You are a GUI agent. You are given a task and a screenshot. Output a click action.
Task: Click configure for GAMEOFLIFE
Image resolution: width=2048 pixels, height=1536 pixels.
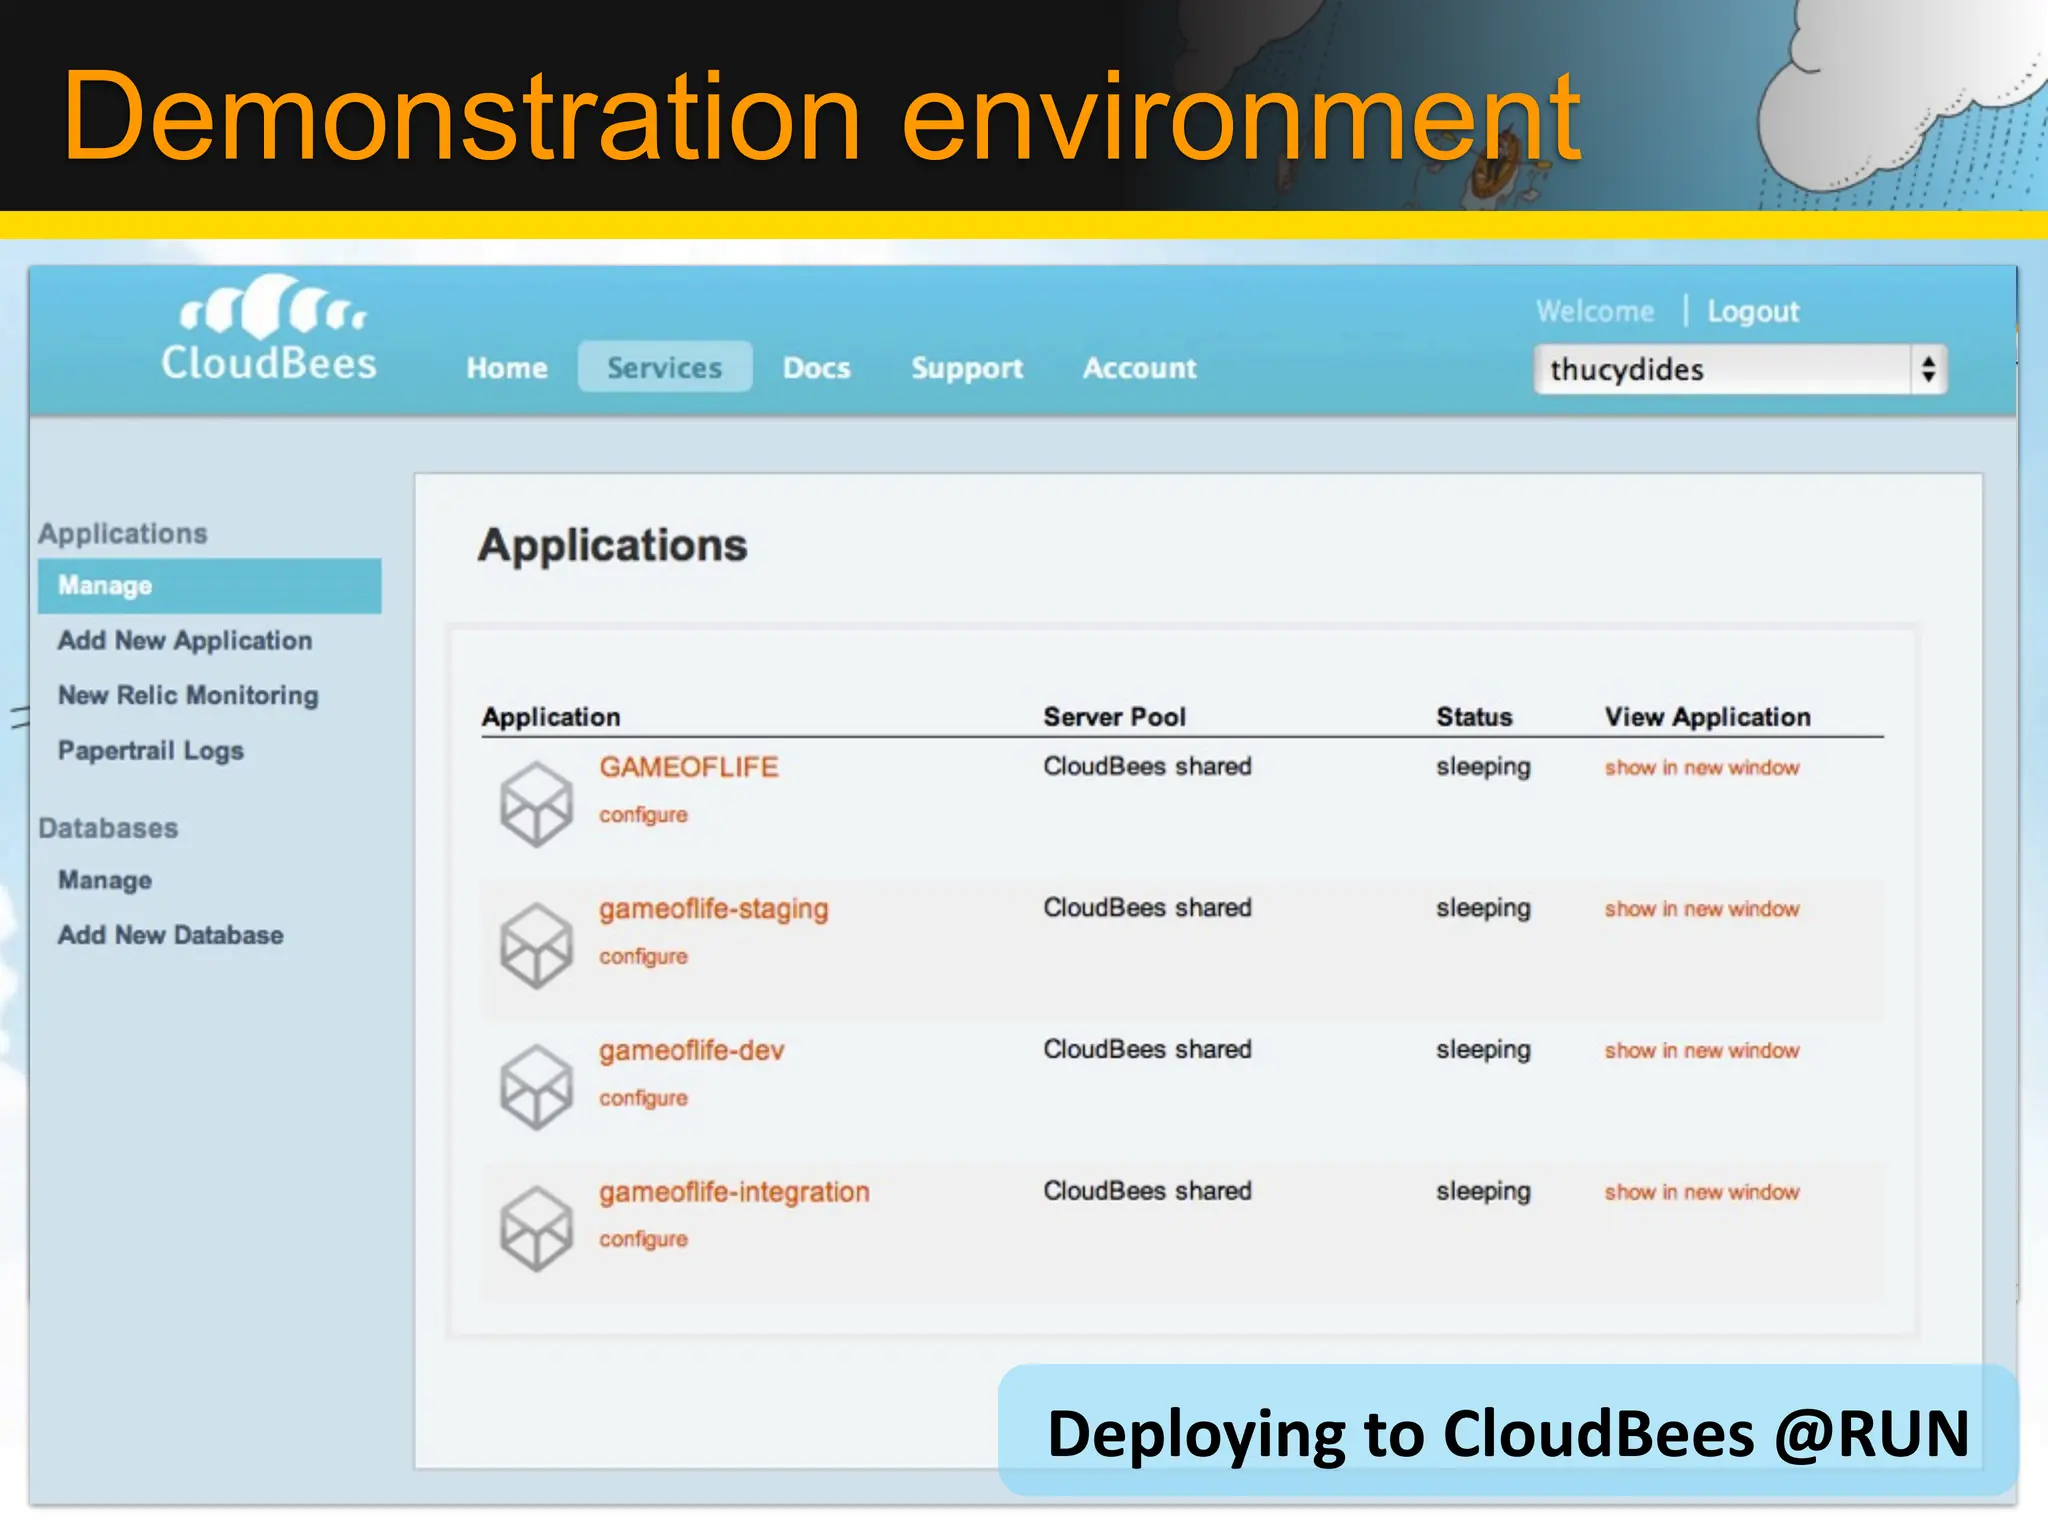(644, 815)
